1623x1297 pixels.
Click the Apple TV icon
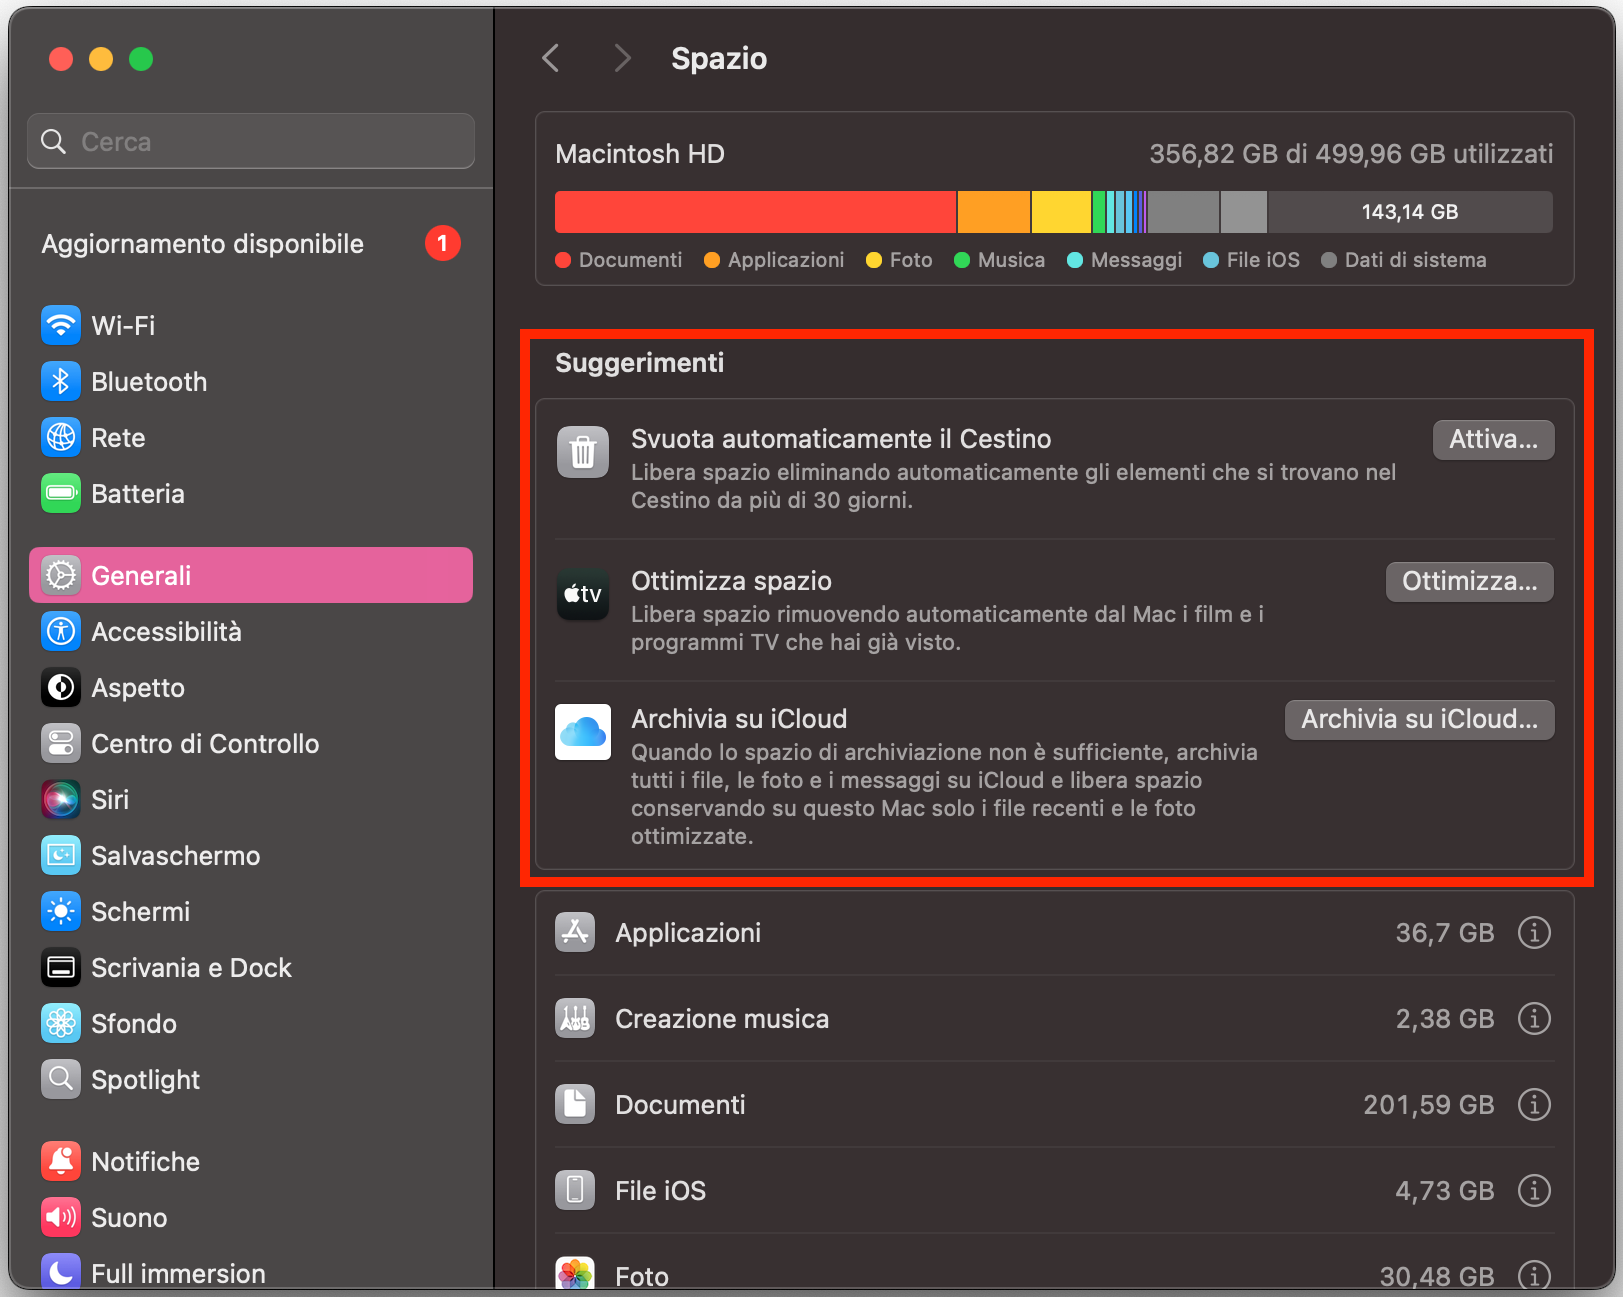tap(583, 594)
